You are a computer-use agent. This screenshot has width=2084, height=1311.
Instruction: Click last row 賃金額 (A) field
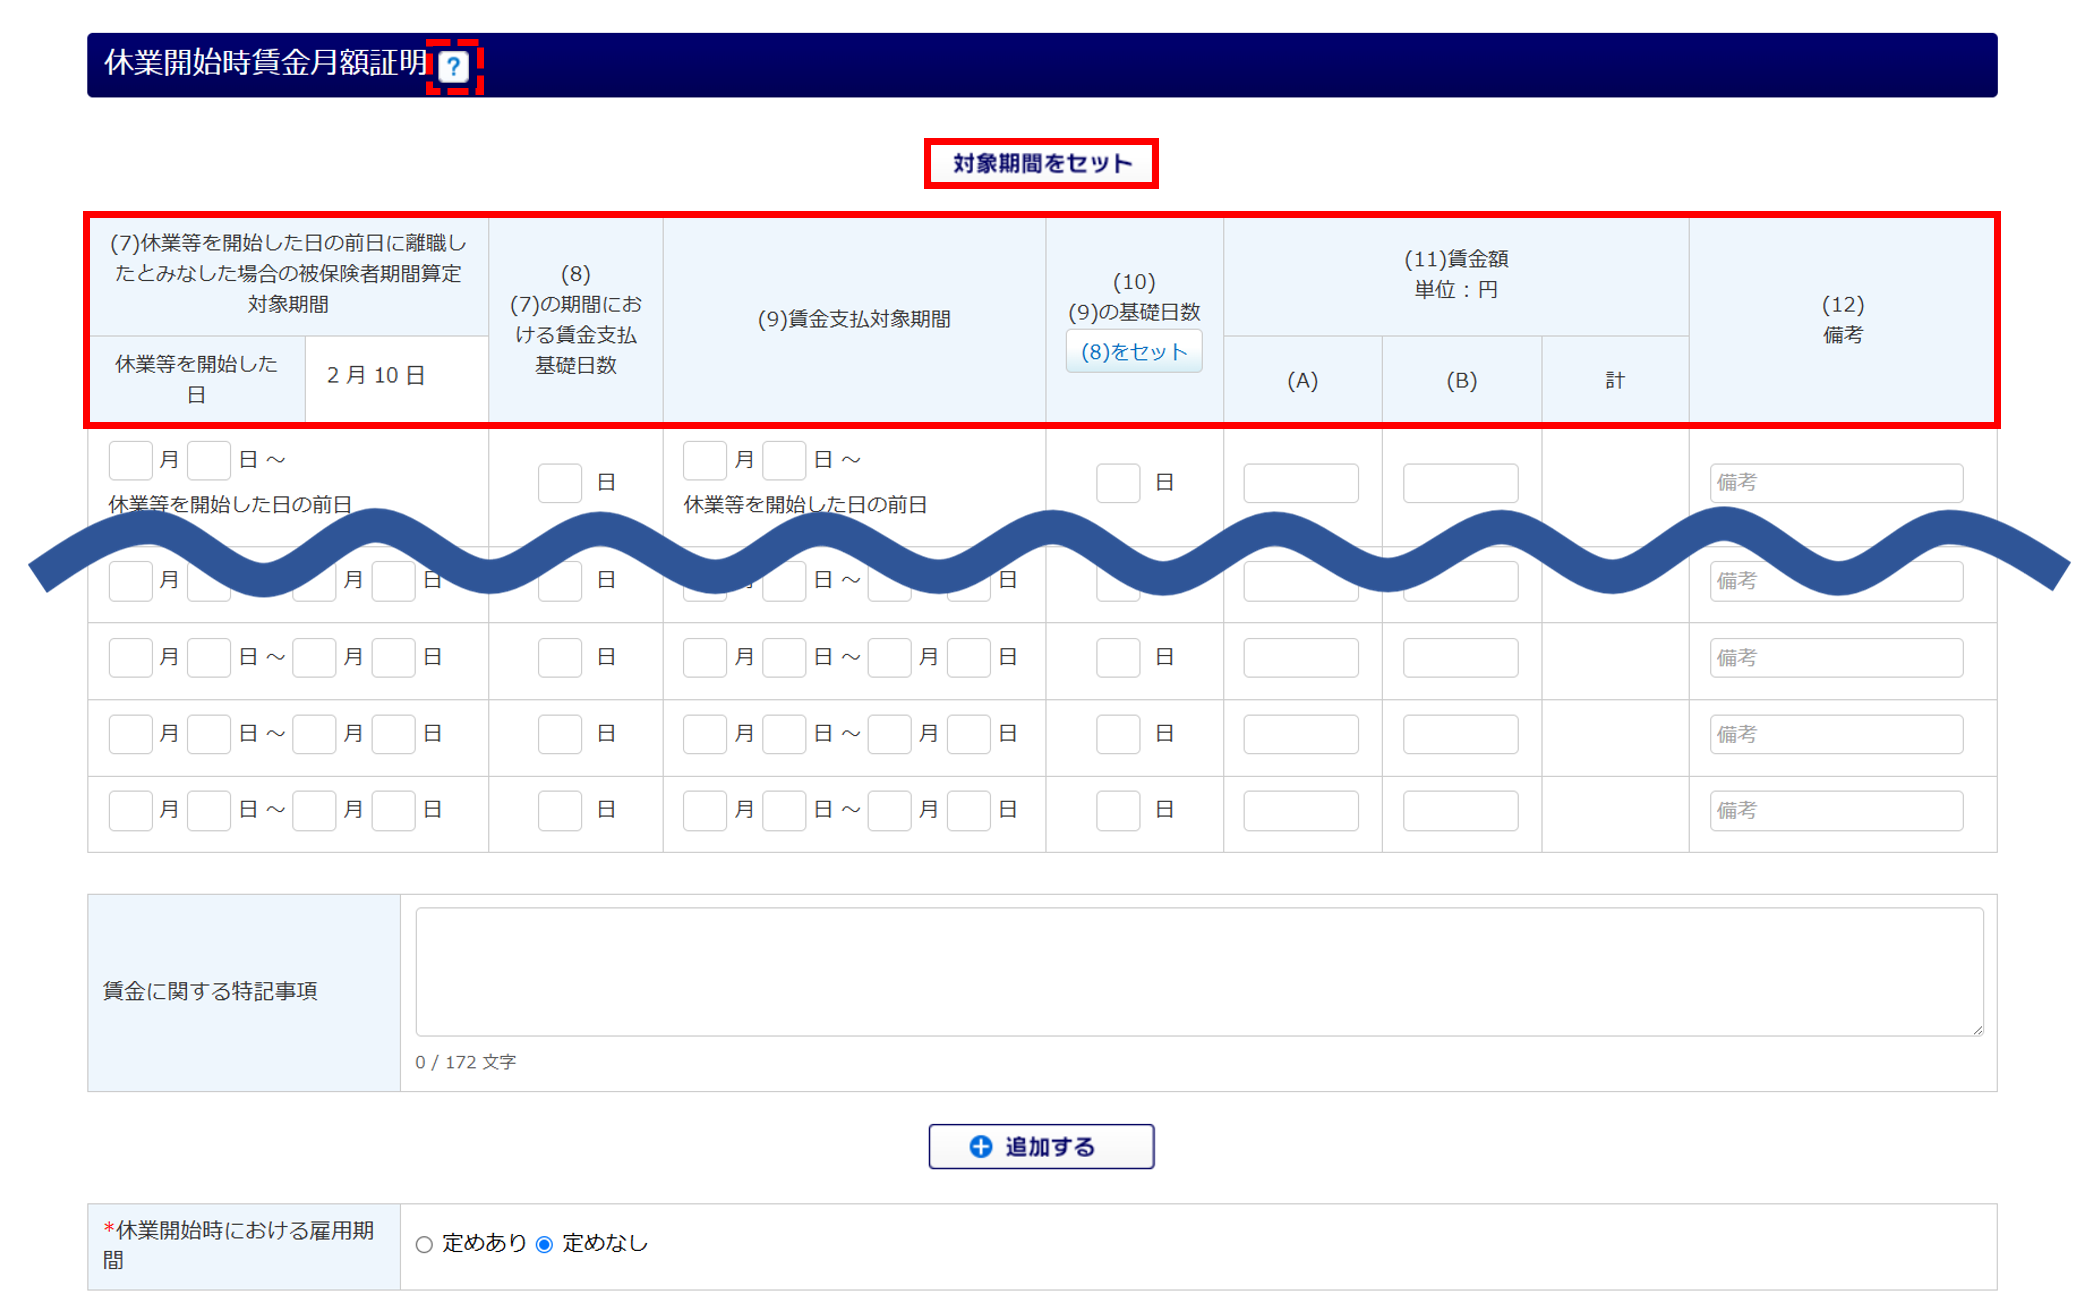coord(1301,810)
